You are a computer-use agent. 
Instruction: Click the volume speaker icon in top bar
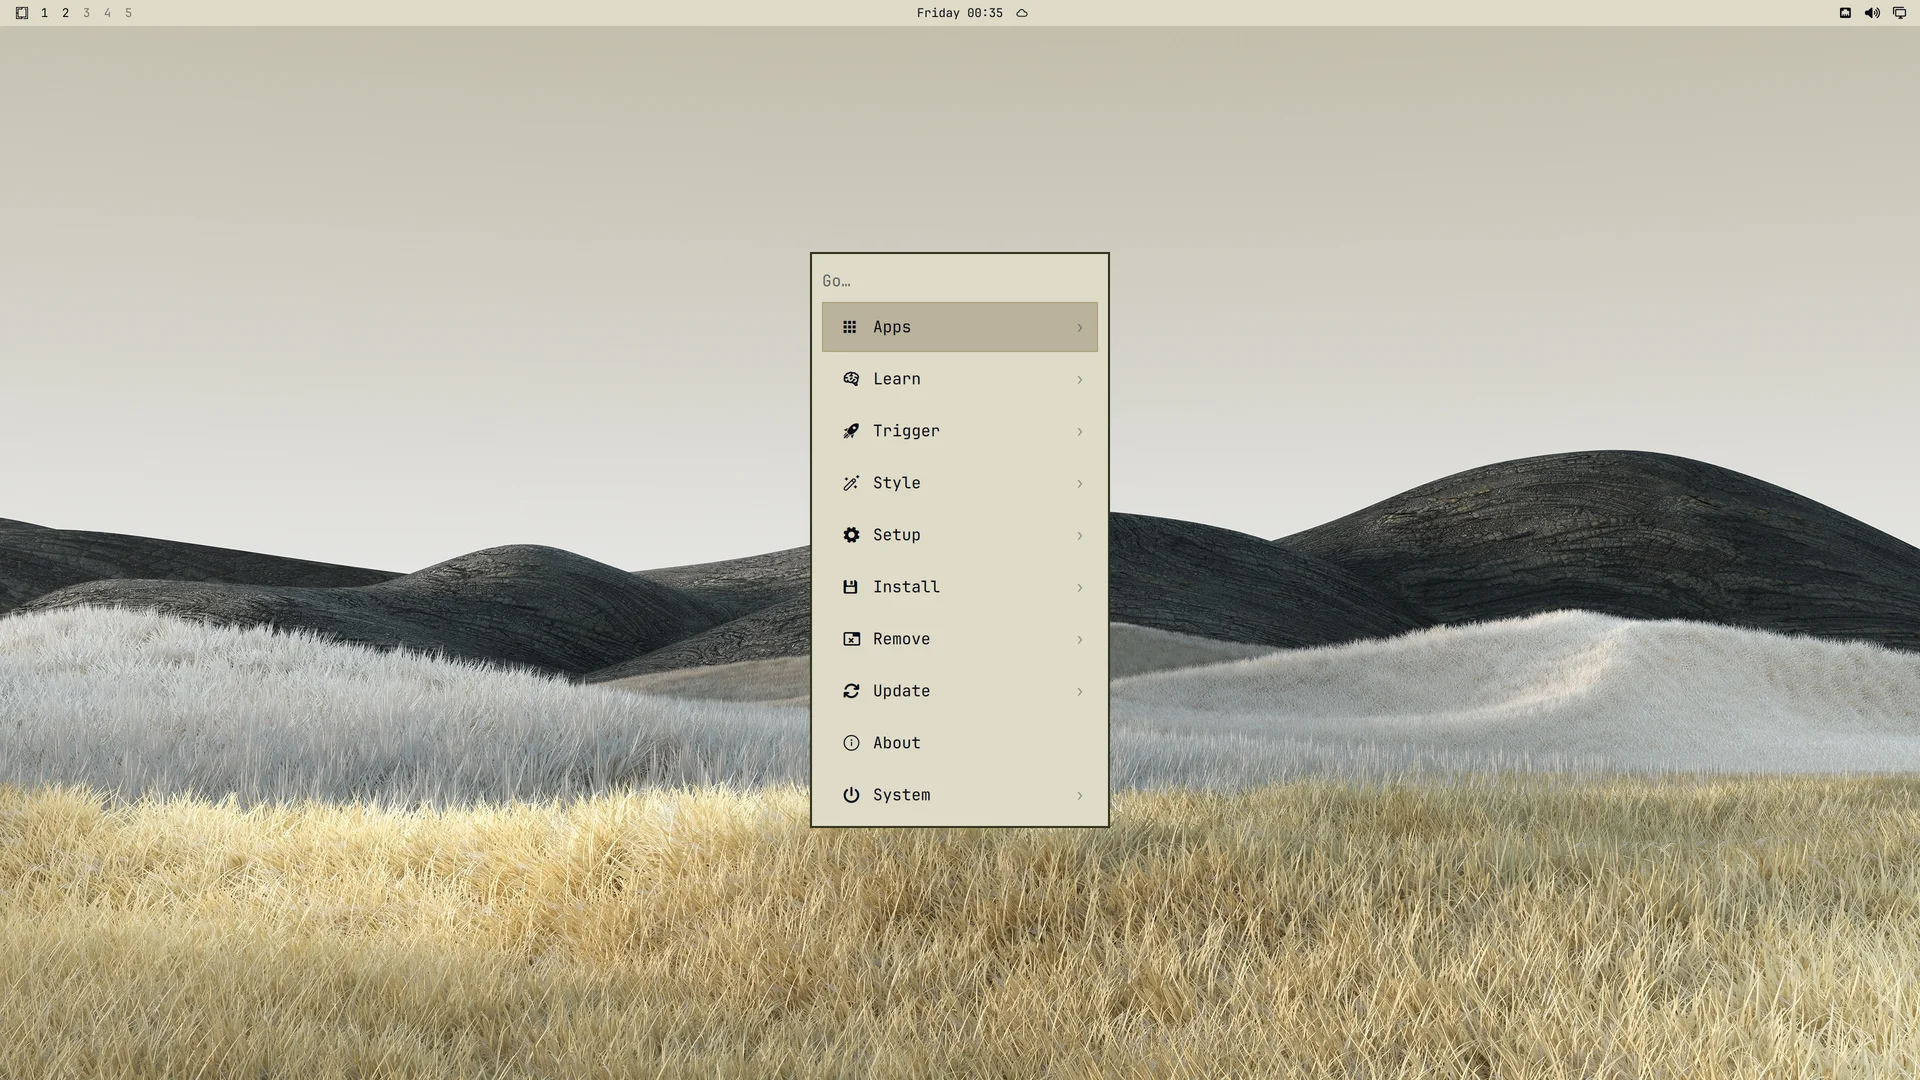[x=1872, y=13]
